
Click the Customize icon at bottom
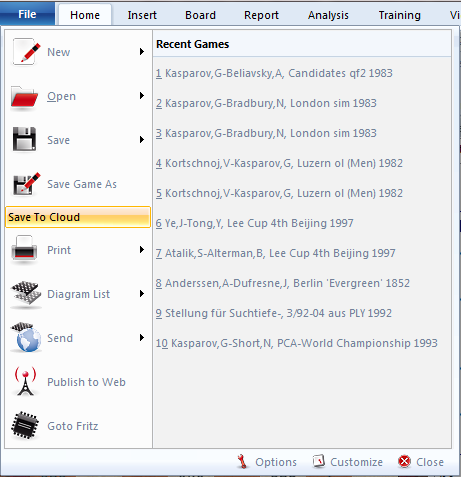319,461
